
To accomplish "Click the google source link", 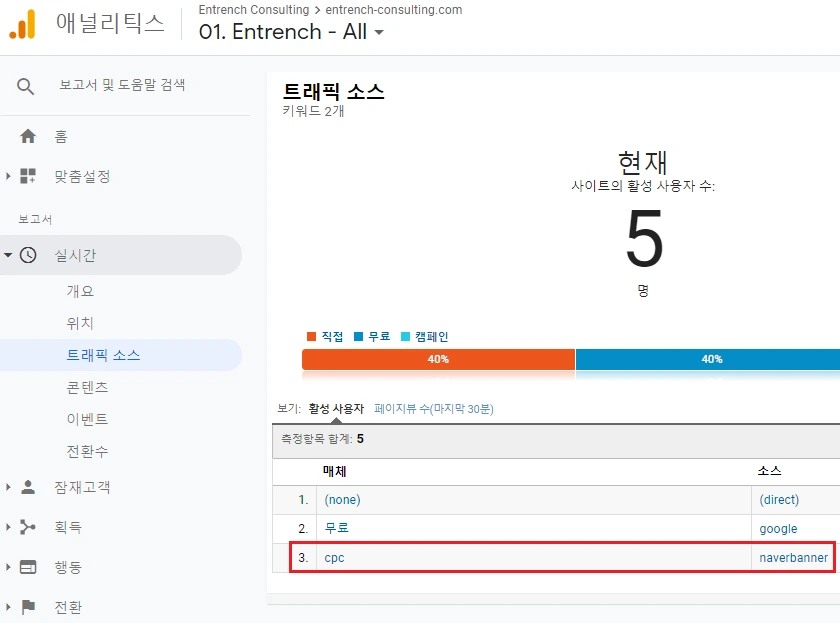I will pyautogui.click(x=778, y=528).
